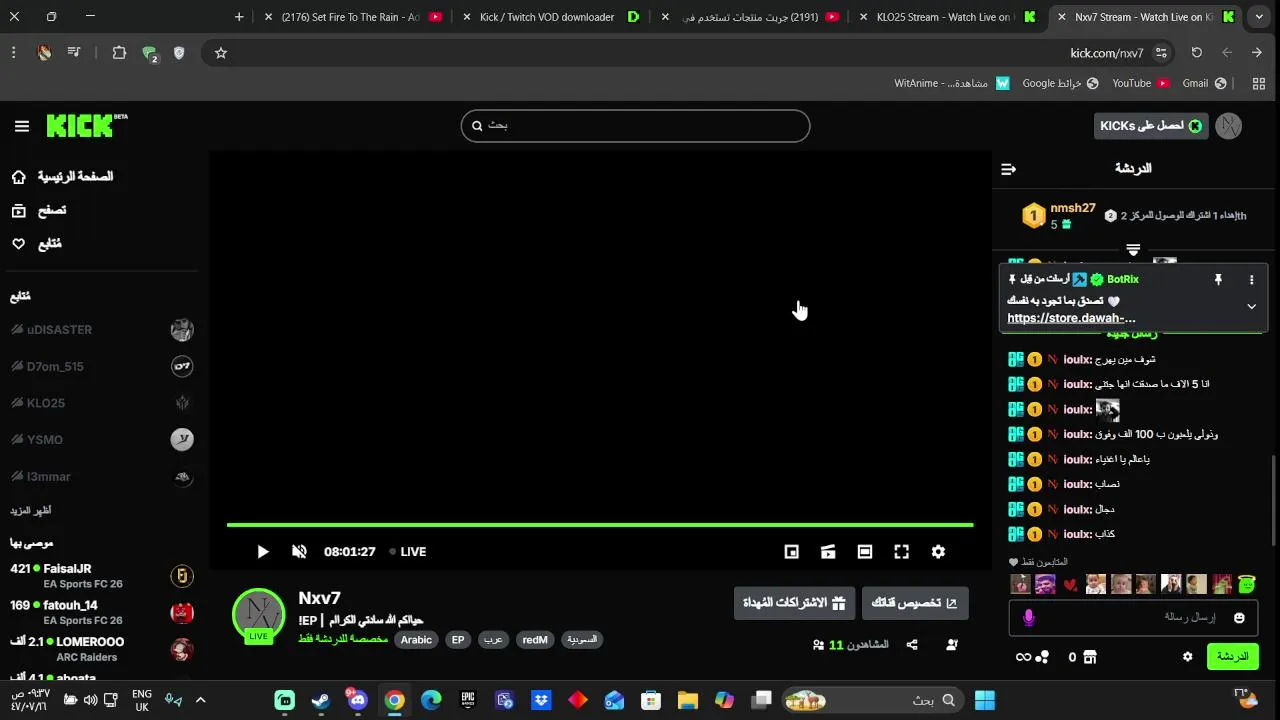
Task: Open the user profile avatar top right
Action: [1229, 126]
